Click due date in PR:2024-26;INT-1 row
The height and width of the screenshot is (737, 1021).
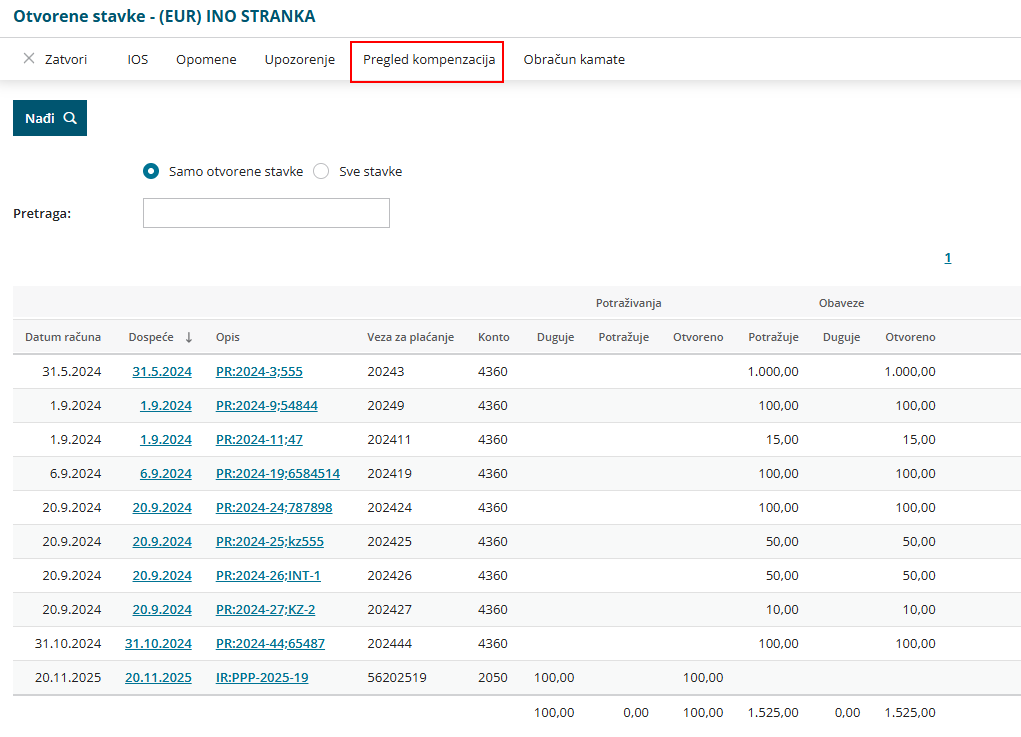tap(162, 576)
